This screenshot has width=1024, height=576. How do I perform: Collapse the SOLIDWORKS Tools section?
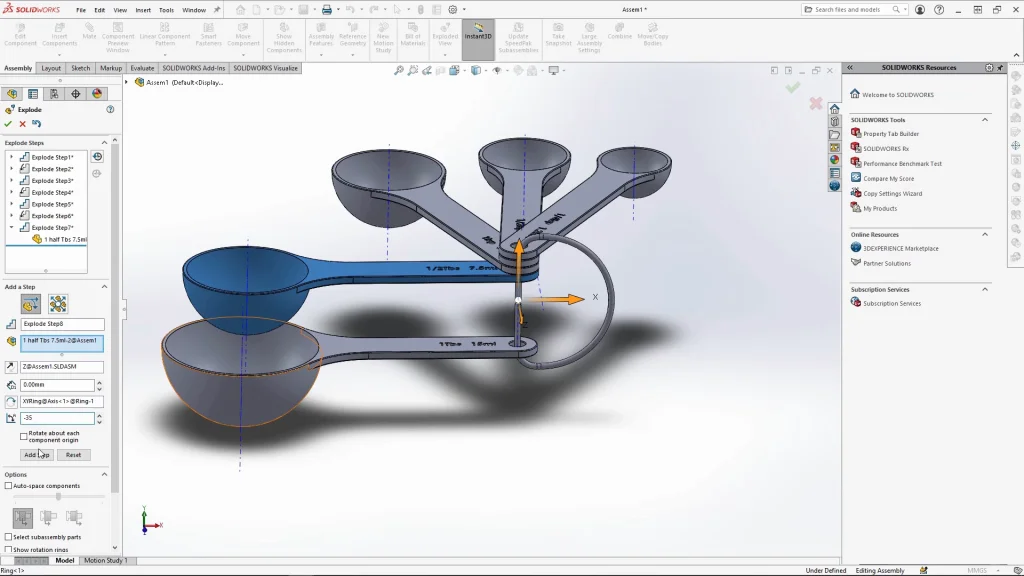pyautogui.click(x=984, y=120)
